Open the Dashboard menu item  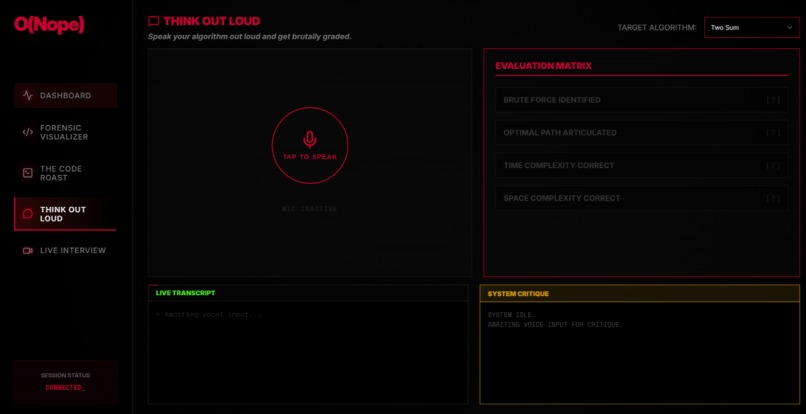(65, 96)
